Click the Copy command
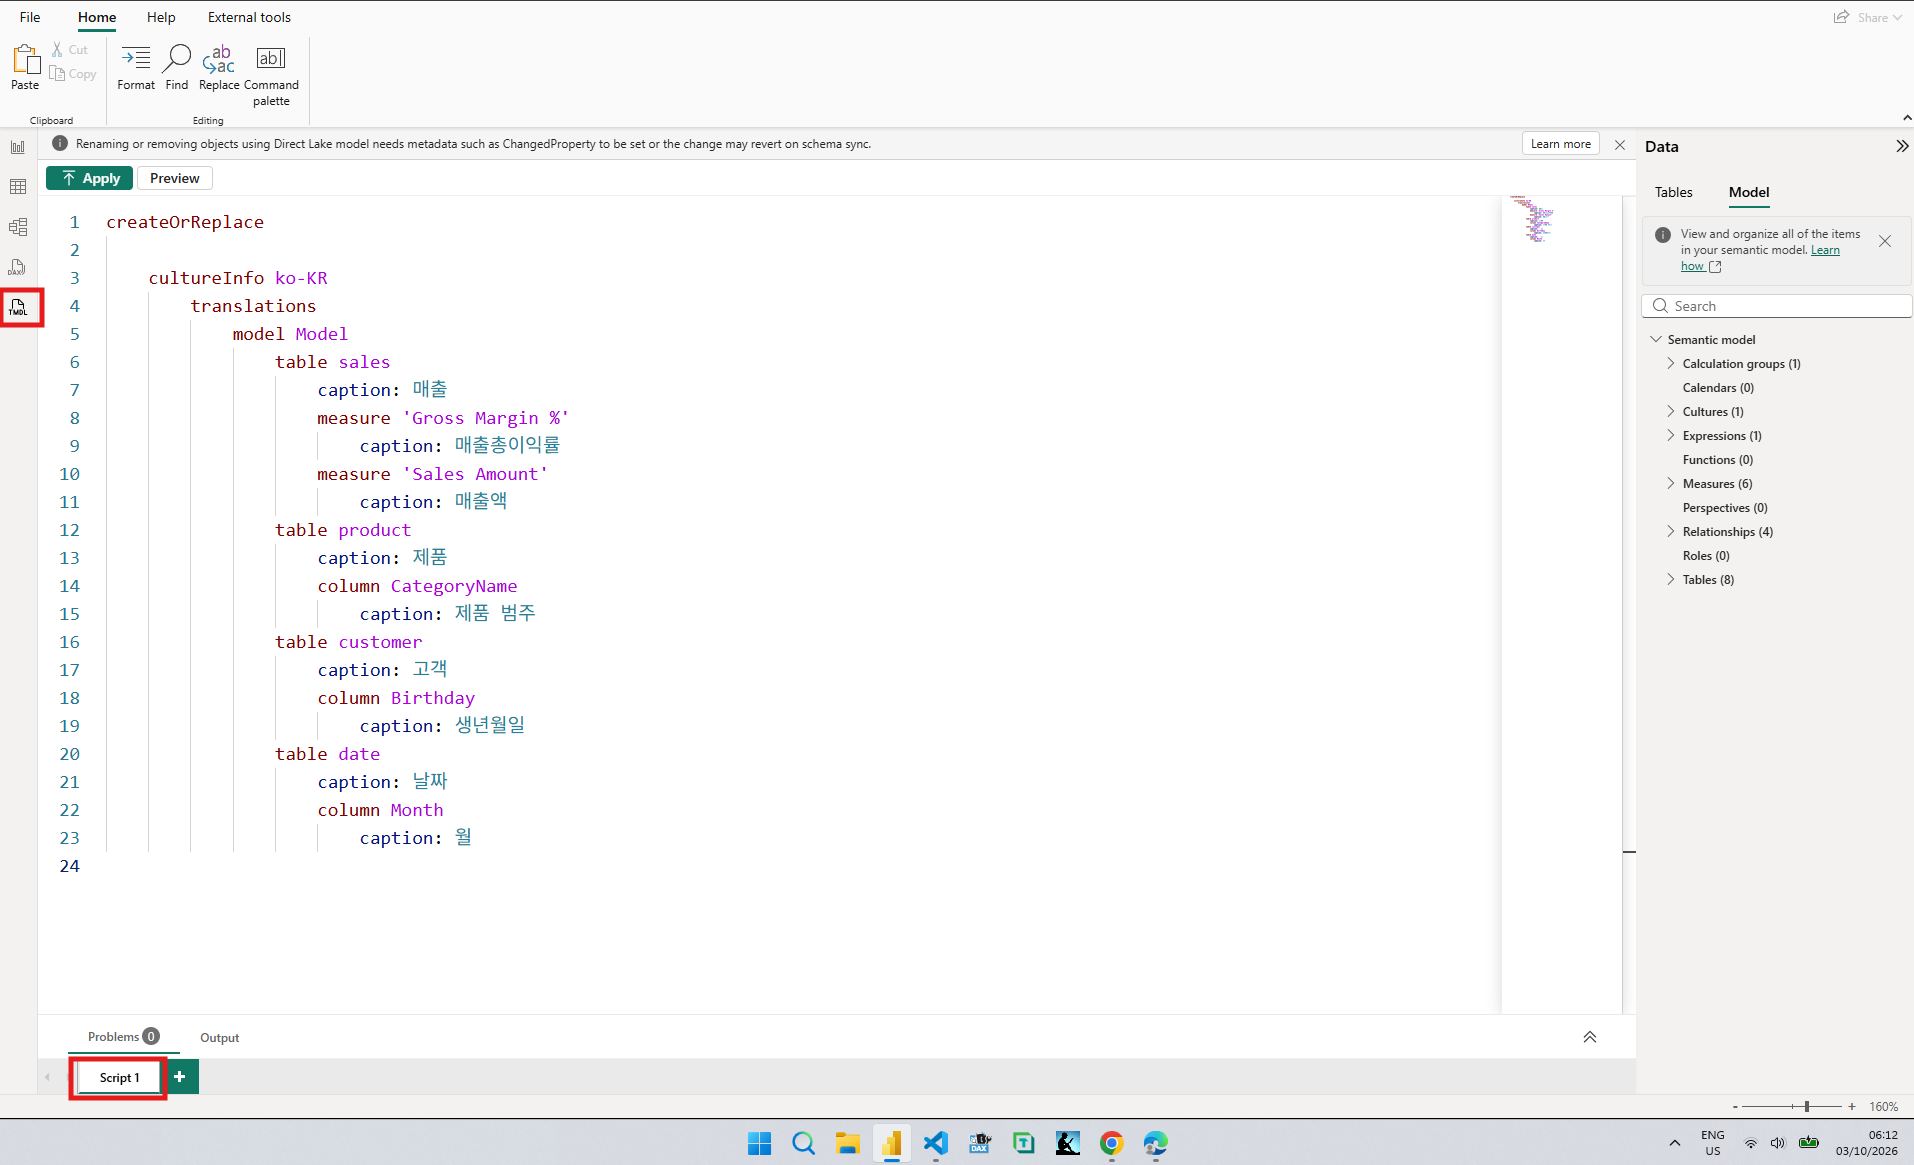 (73, 74)
